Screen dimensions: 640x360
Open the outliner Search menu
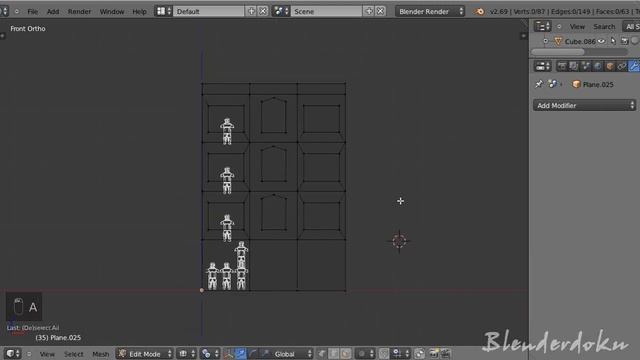coord(604,27)
